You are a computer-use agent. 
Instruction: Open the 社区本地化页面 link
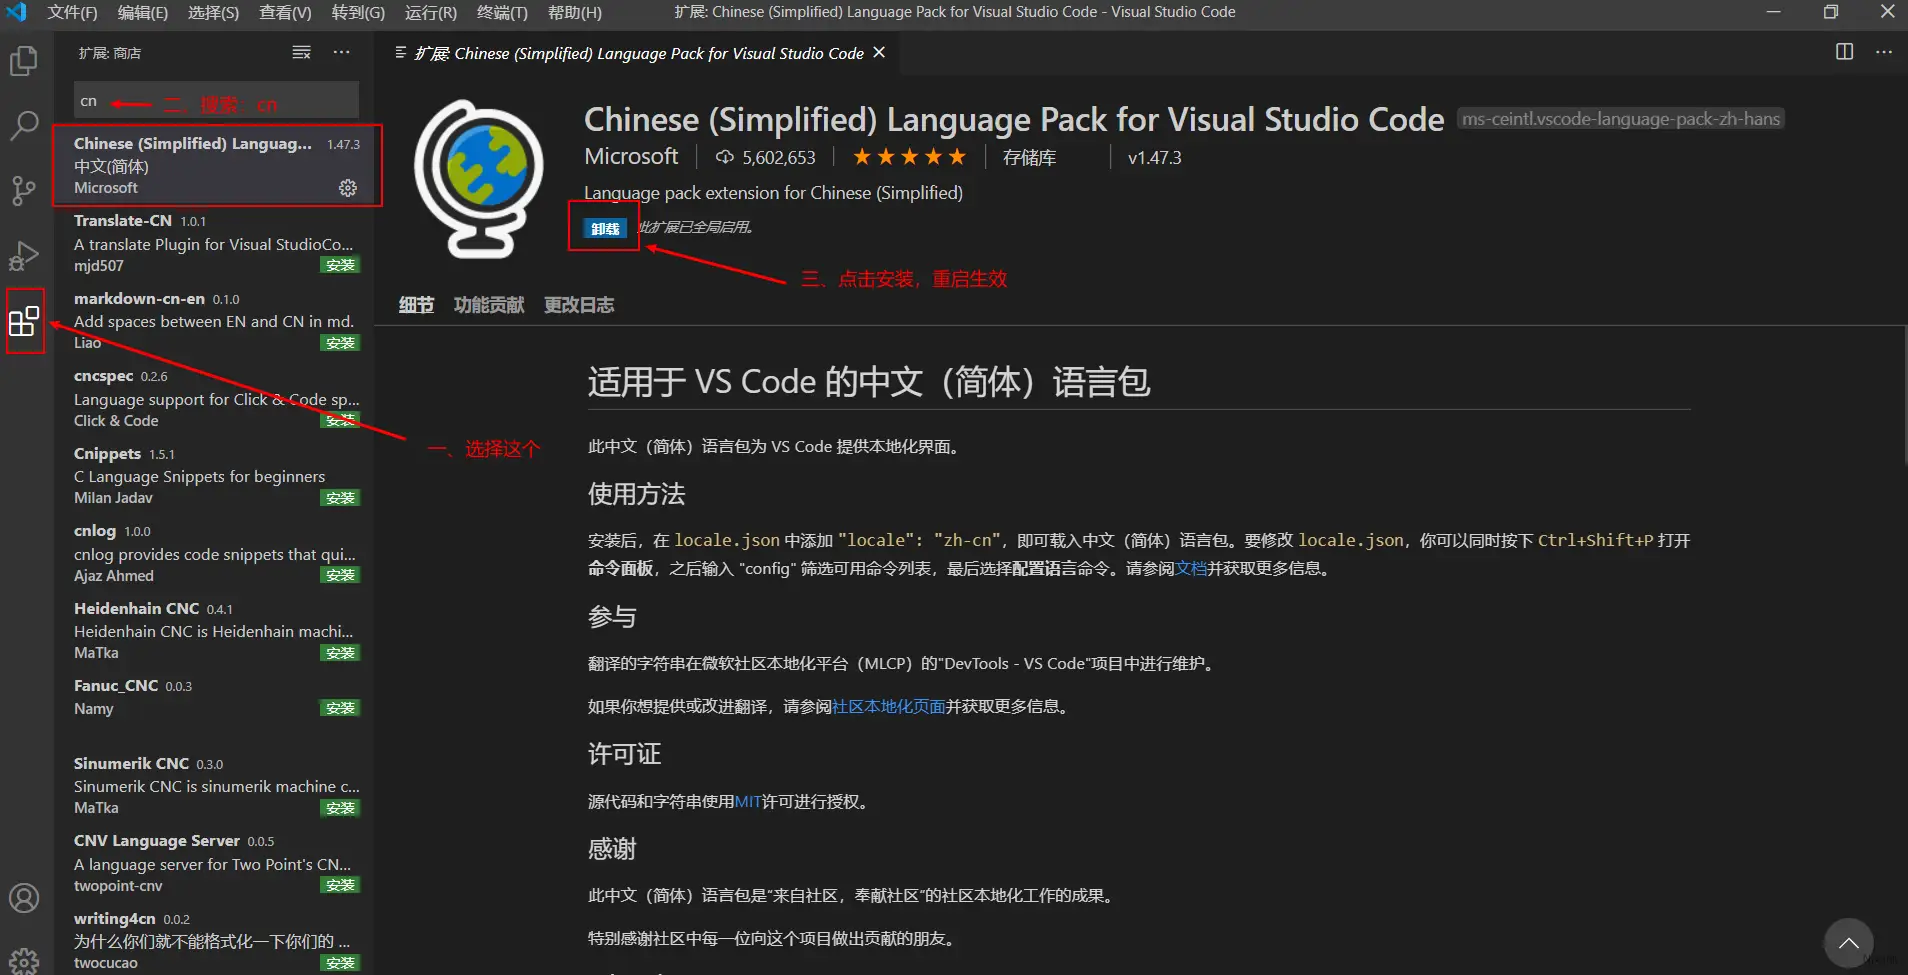(x=889, y=706)
